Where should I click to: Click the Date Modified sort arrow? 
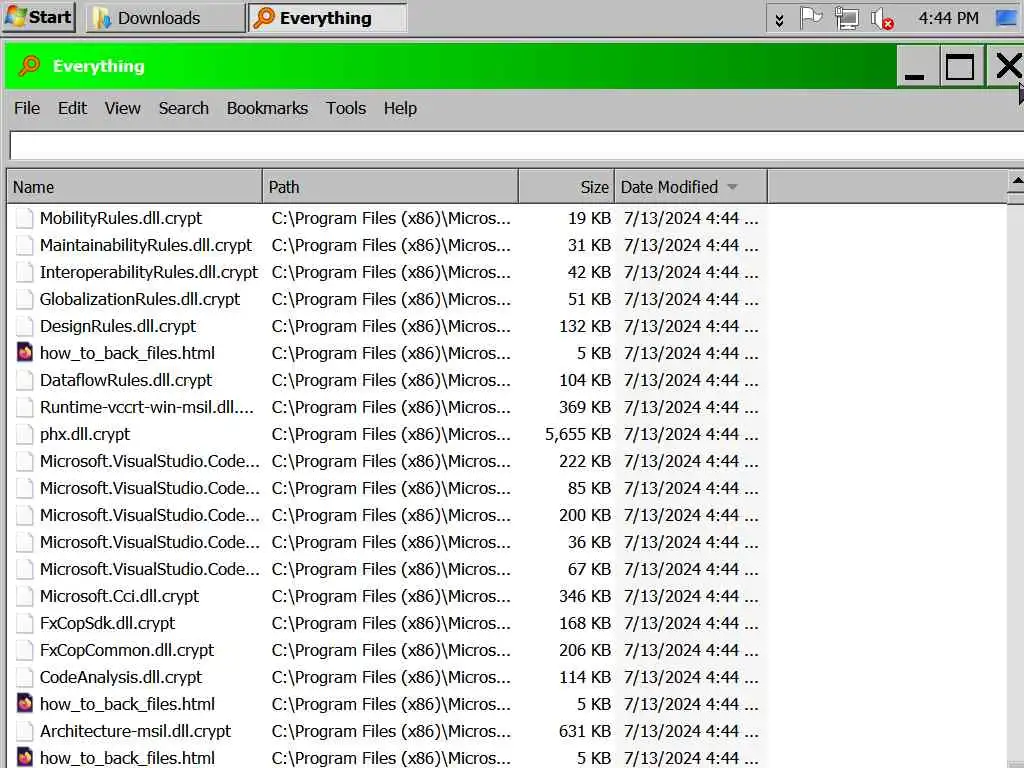732,187
